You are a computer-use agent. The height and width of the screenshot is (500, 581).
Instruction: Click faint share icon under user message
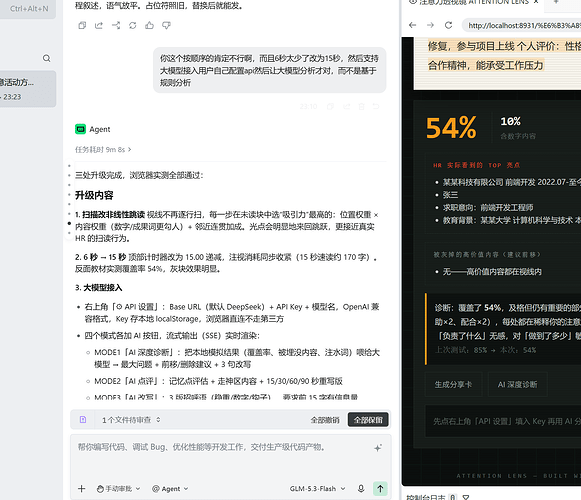click(346, 107)
